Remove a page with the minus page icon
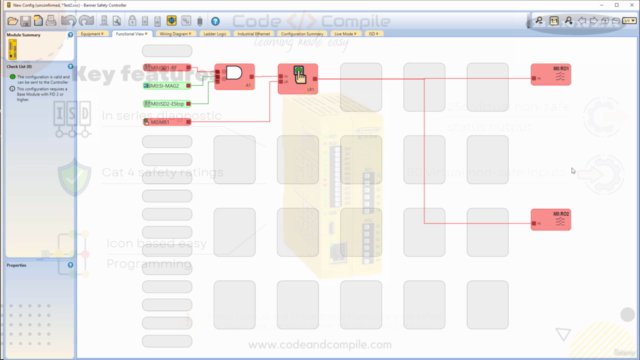The width and height of the screenshot is (640, 360). click(616, 21)
